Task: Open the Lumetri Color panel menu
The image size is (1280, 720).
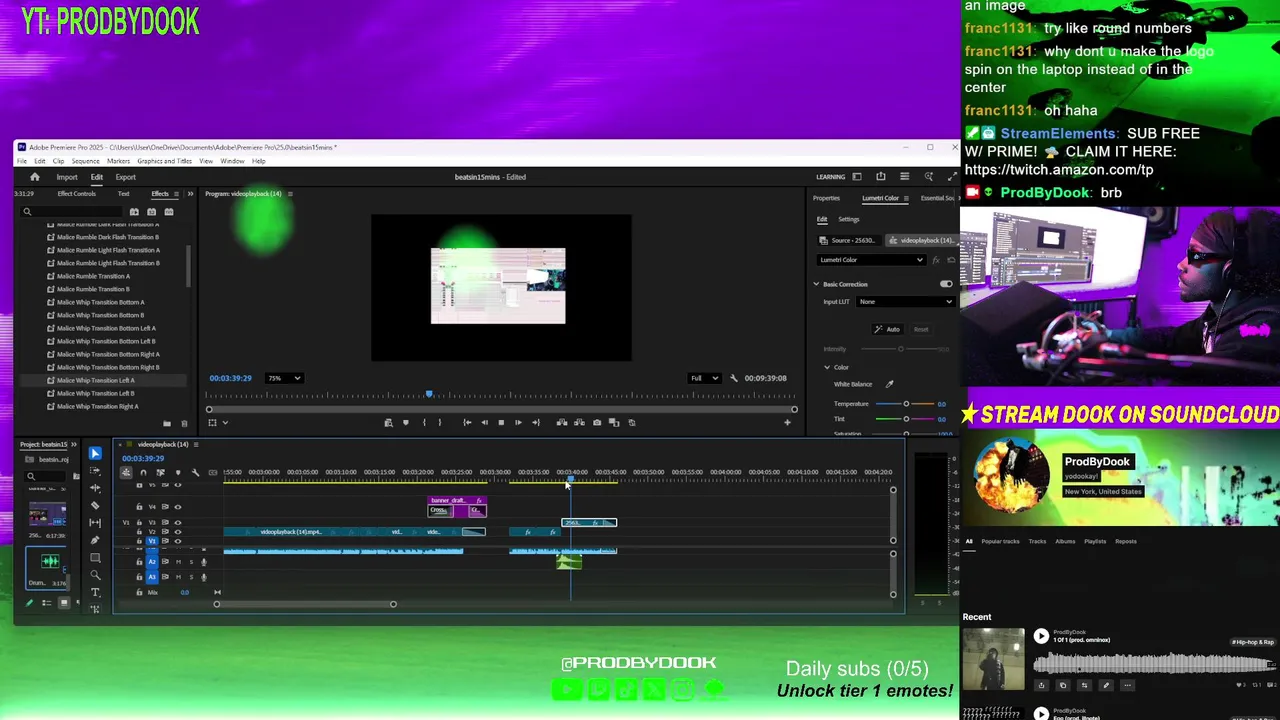Action: [x=906, y=198]
